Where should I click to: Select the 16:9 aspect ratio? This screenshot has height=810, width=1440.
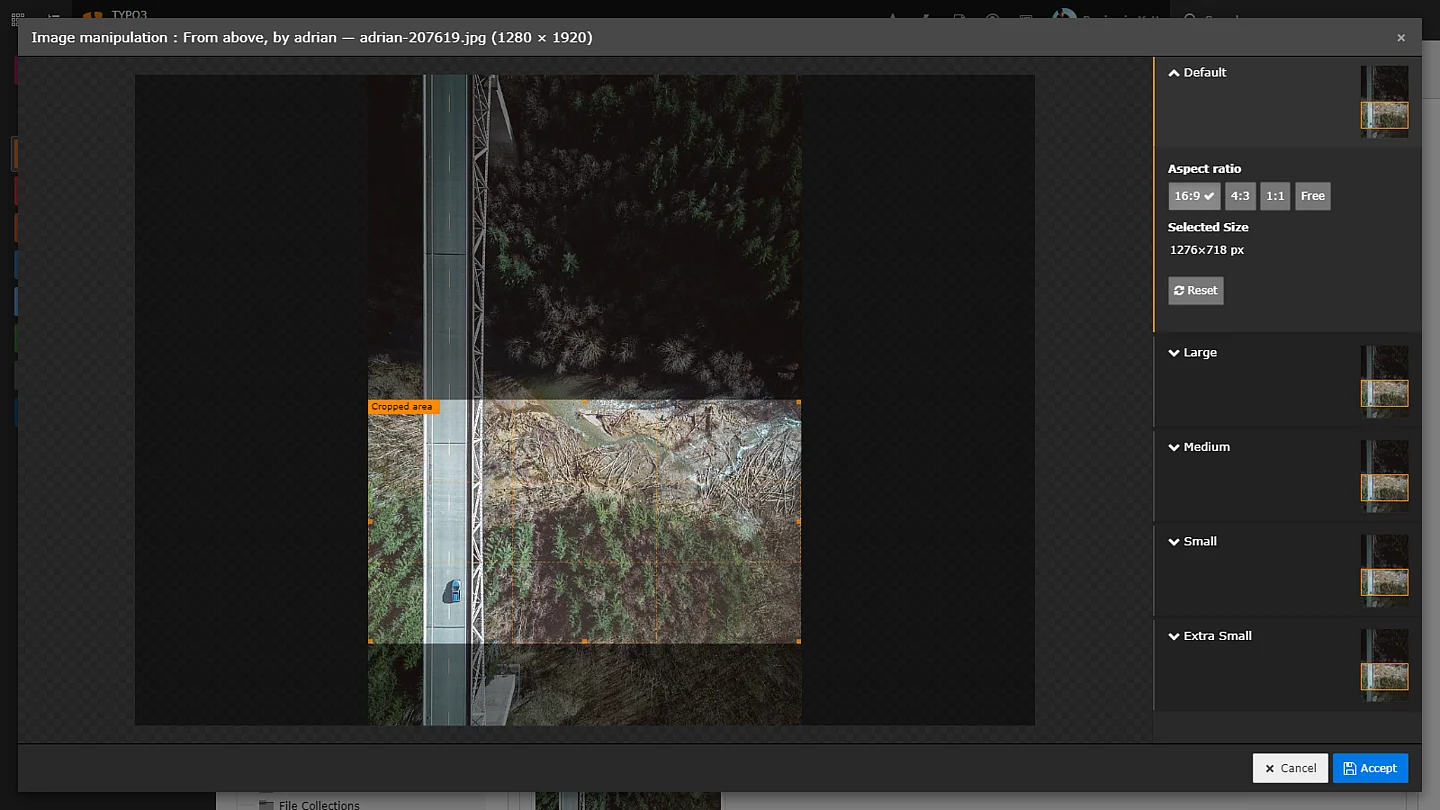(x=1194, y=196)
